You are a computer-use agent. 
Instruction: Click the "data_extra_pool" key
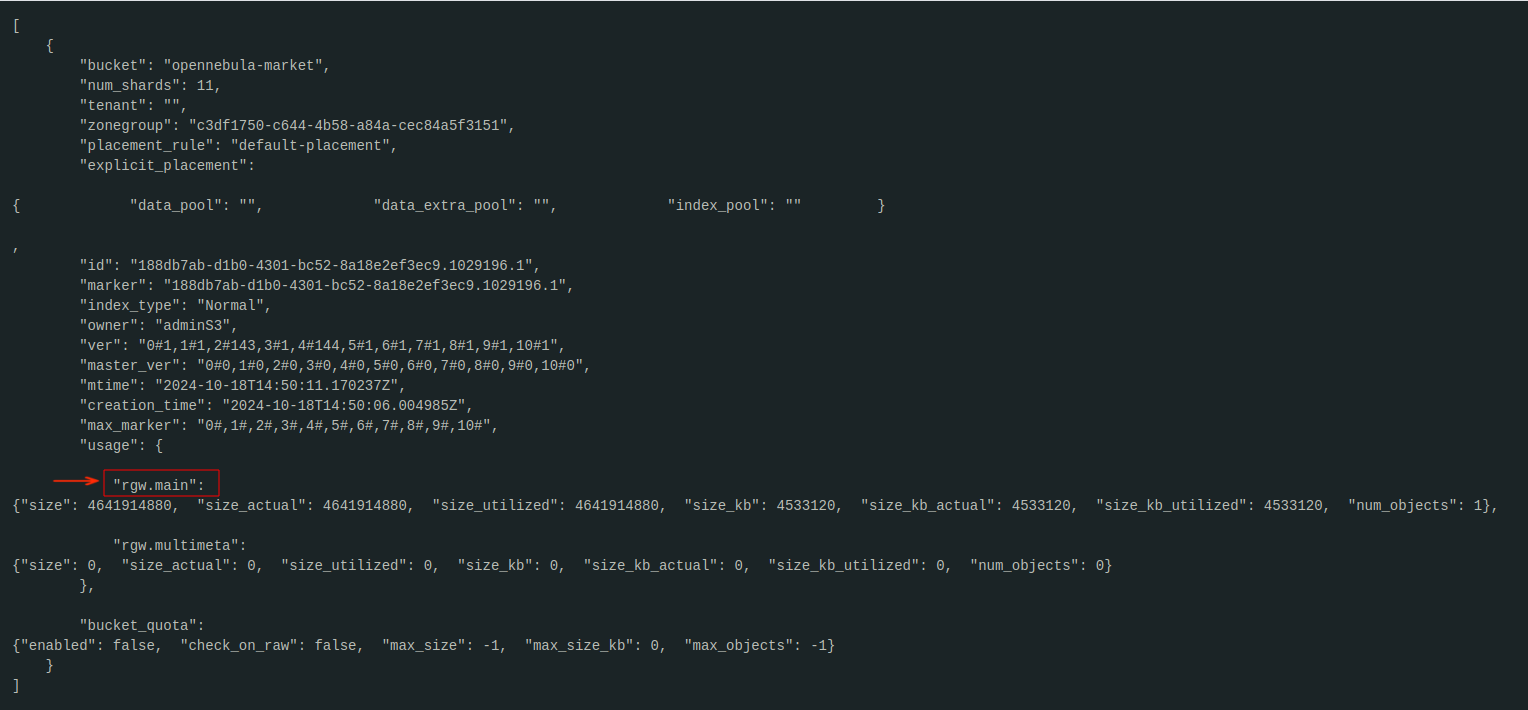point(449,205)
